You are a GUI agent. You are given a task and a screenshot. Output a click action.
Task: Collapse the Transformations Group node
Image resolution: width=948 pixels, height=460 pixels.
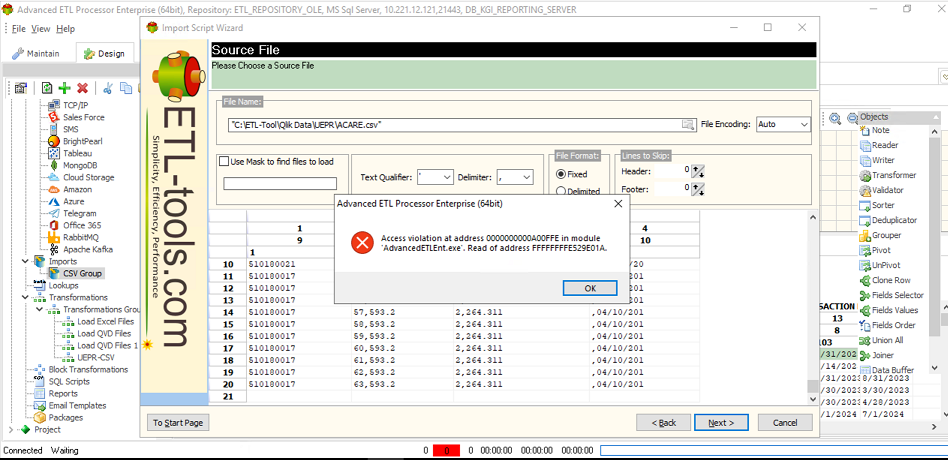pos(39,309)
